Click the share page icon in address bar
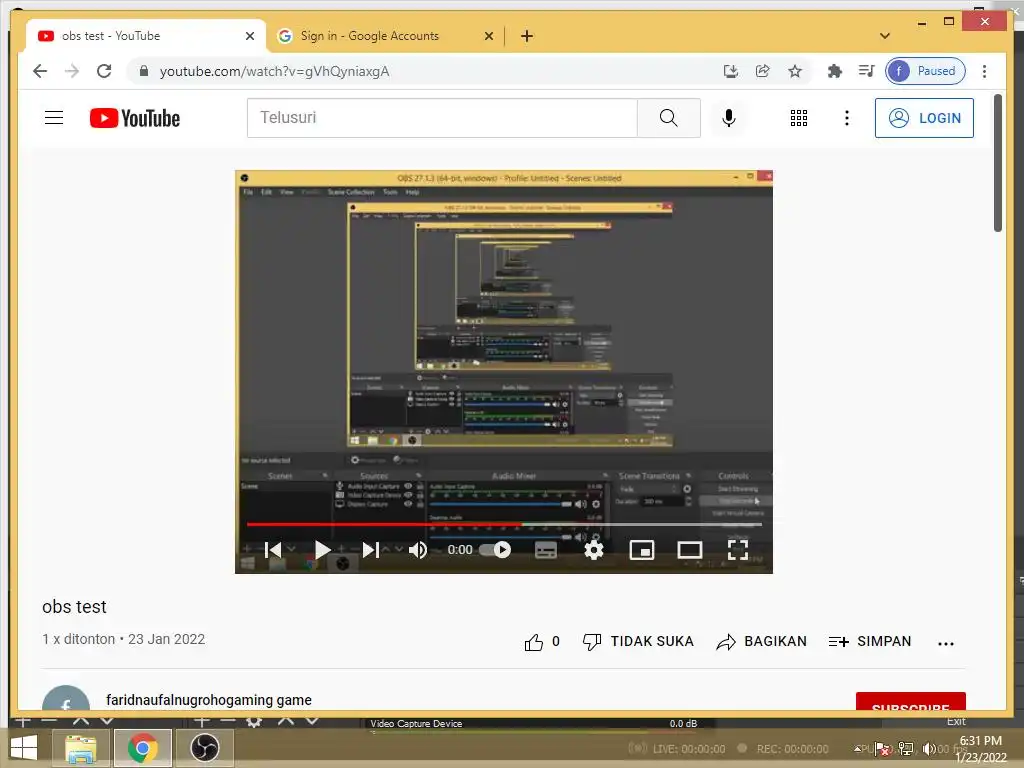The image size is (1024, 768). tap(762, 71)
